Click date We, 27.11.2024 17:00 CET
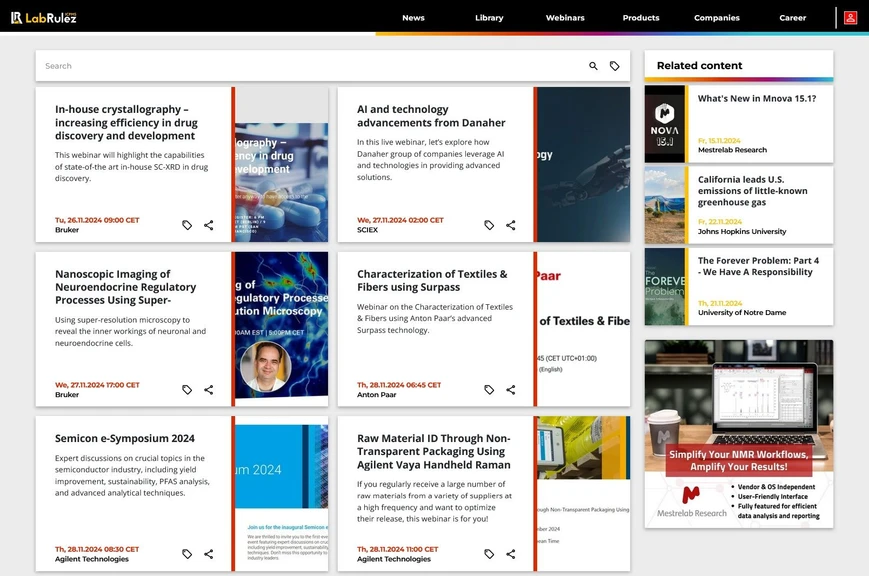 pos(97,385)
